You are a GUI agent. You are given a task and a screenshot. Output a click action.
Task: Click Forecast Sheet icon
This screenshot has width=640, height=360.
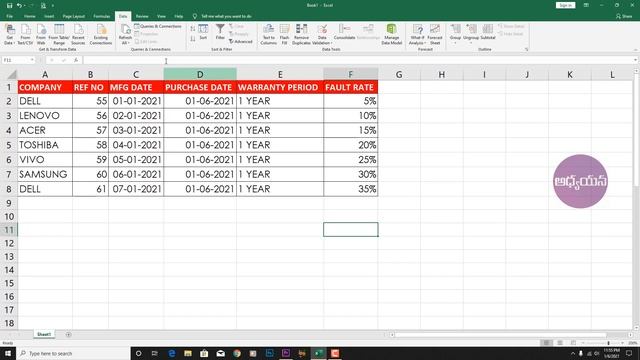[x=435, y=35]
